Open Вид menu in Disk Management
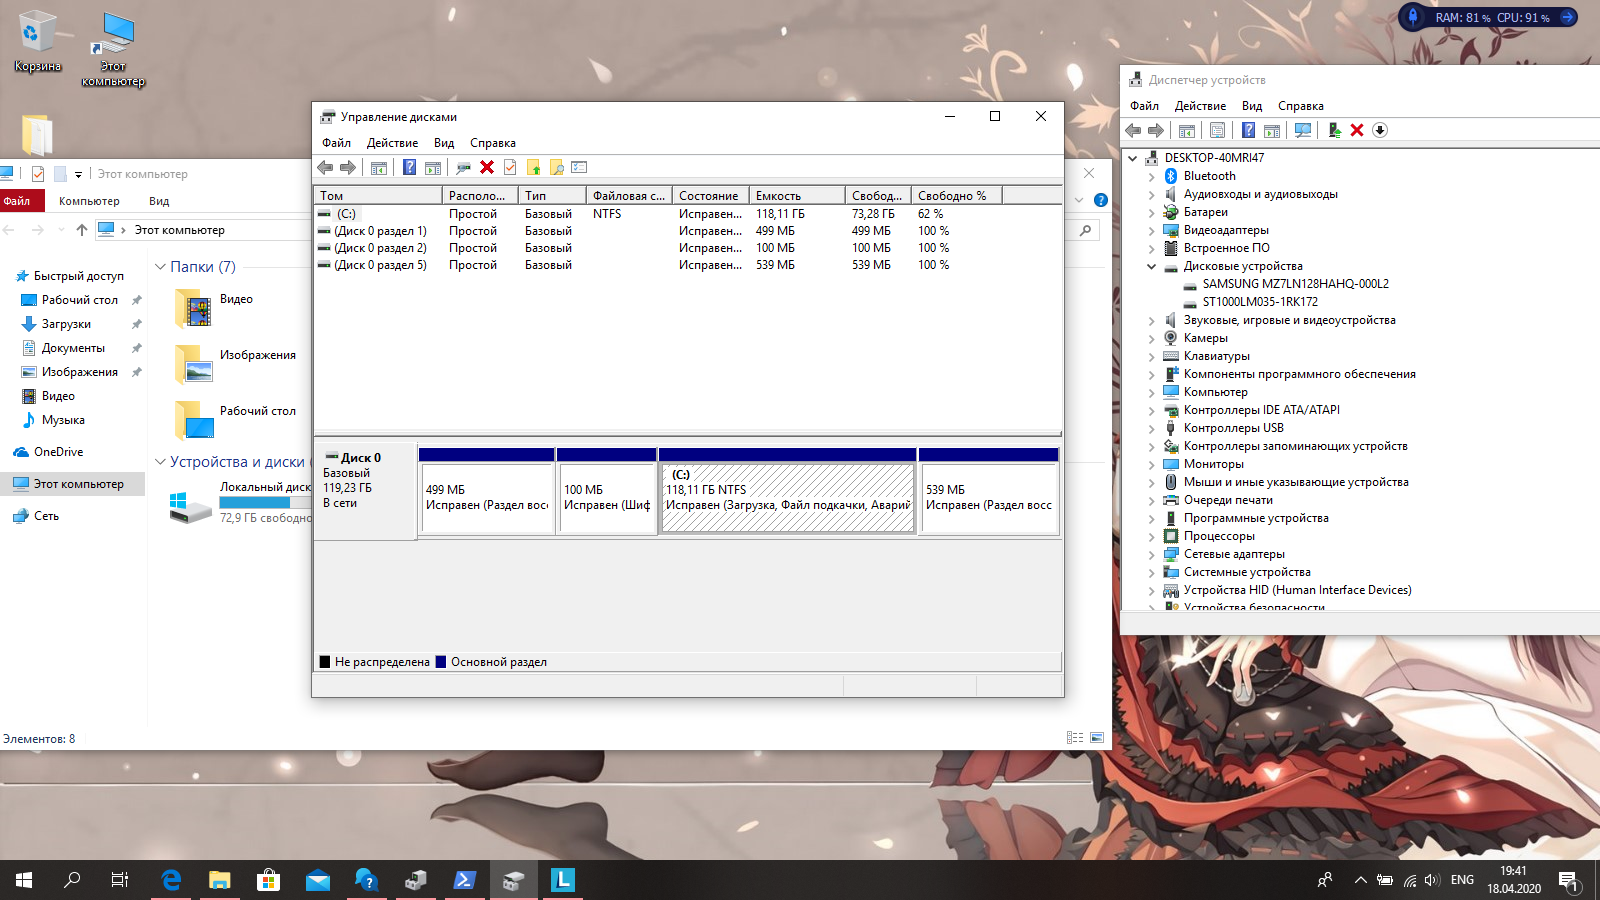Viewport: 1600px width, 900px height. pos(444,143)
